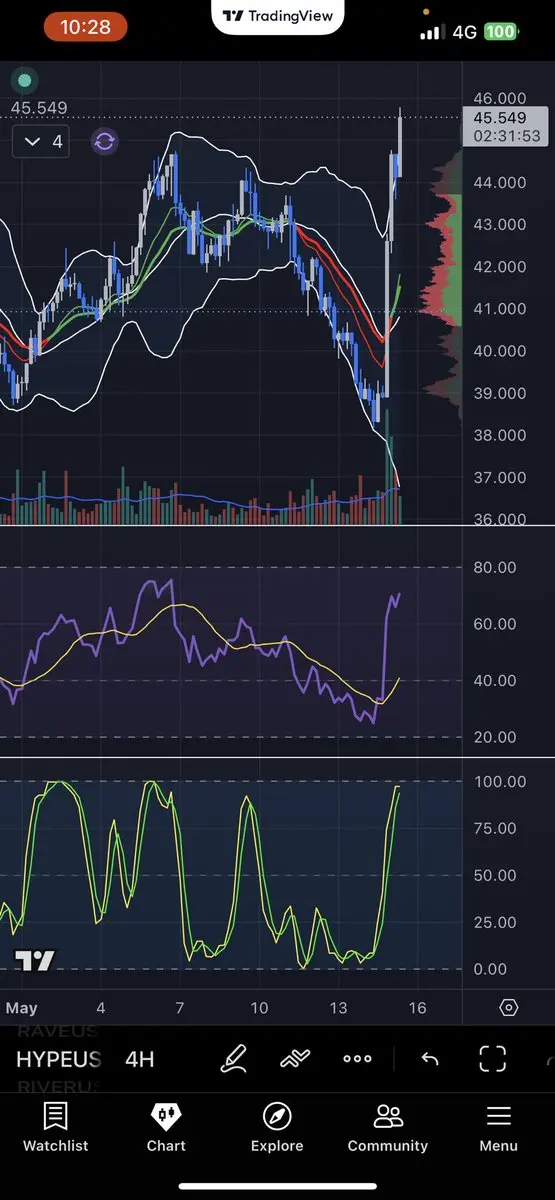The image size is (555, 1200).
Task: Tap the battery 100 indicator
Action: (500, 31)
